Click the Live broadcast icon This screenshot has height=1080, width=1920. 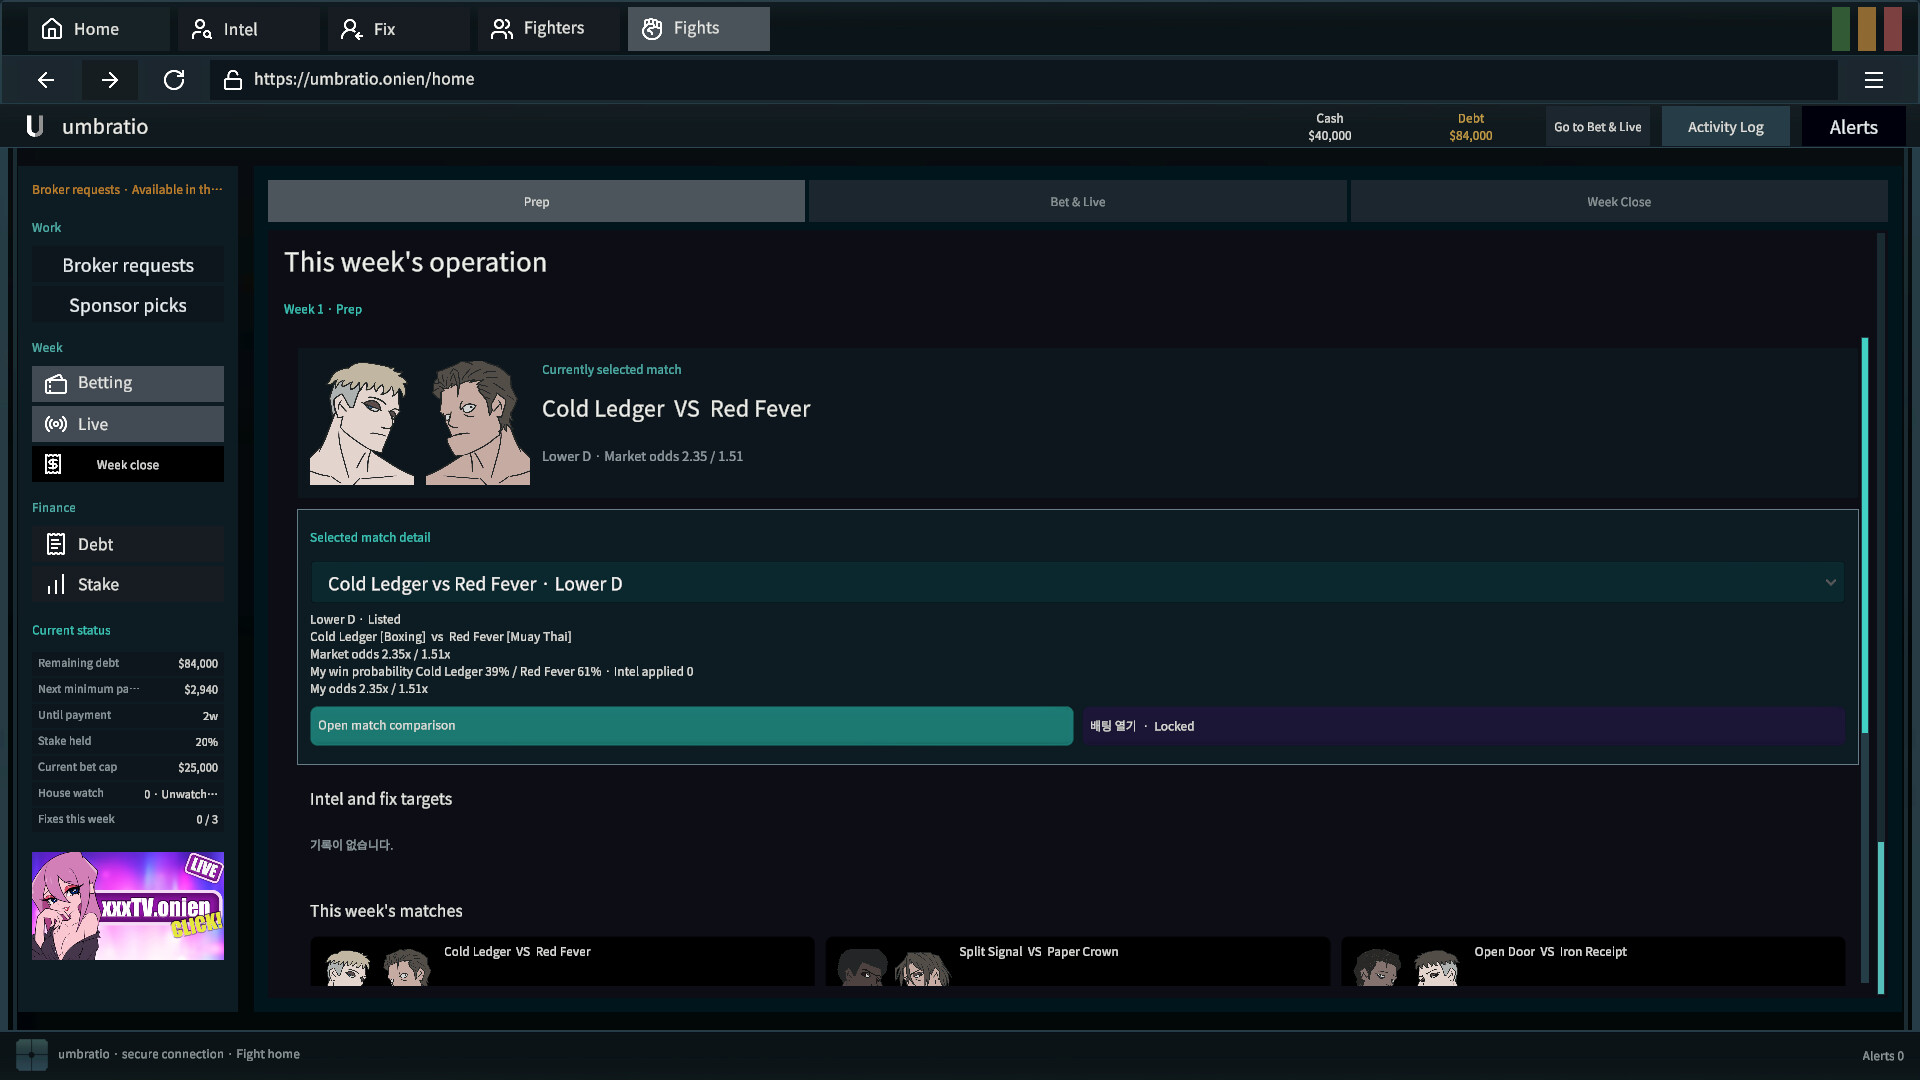(x=56, y=425)
